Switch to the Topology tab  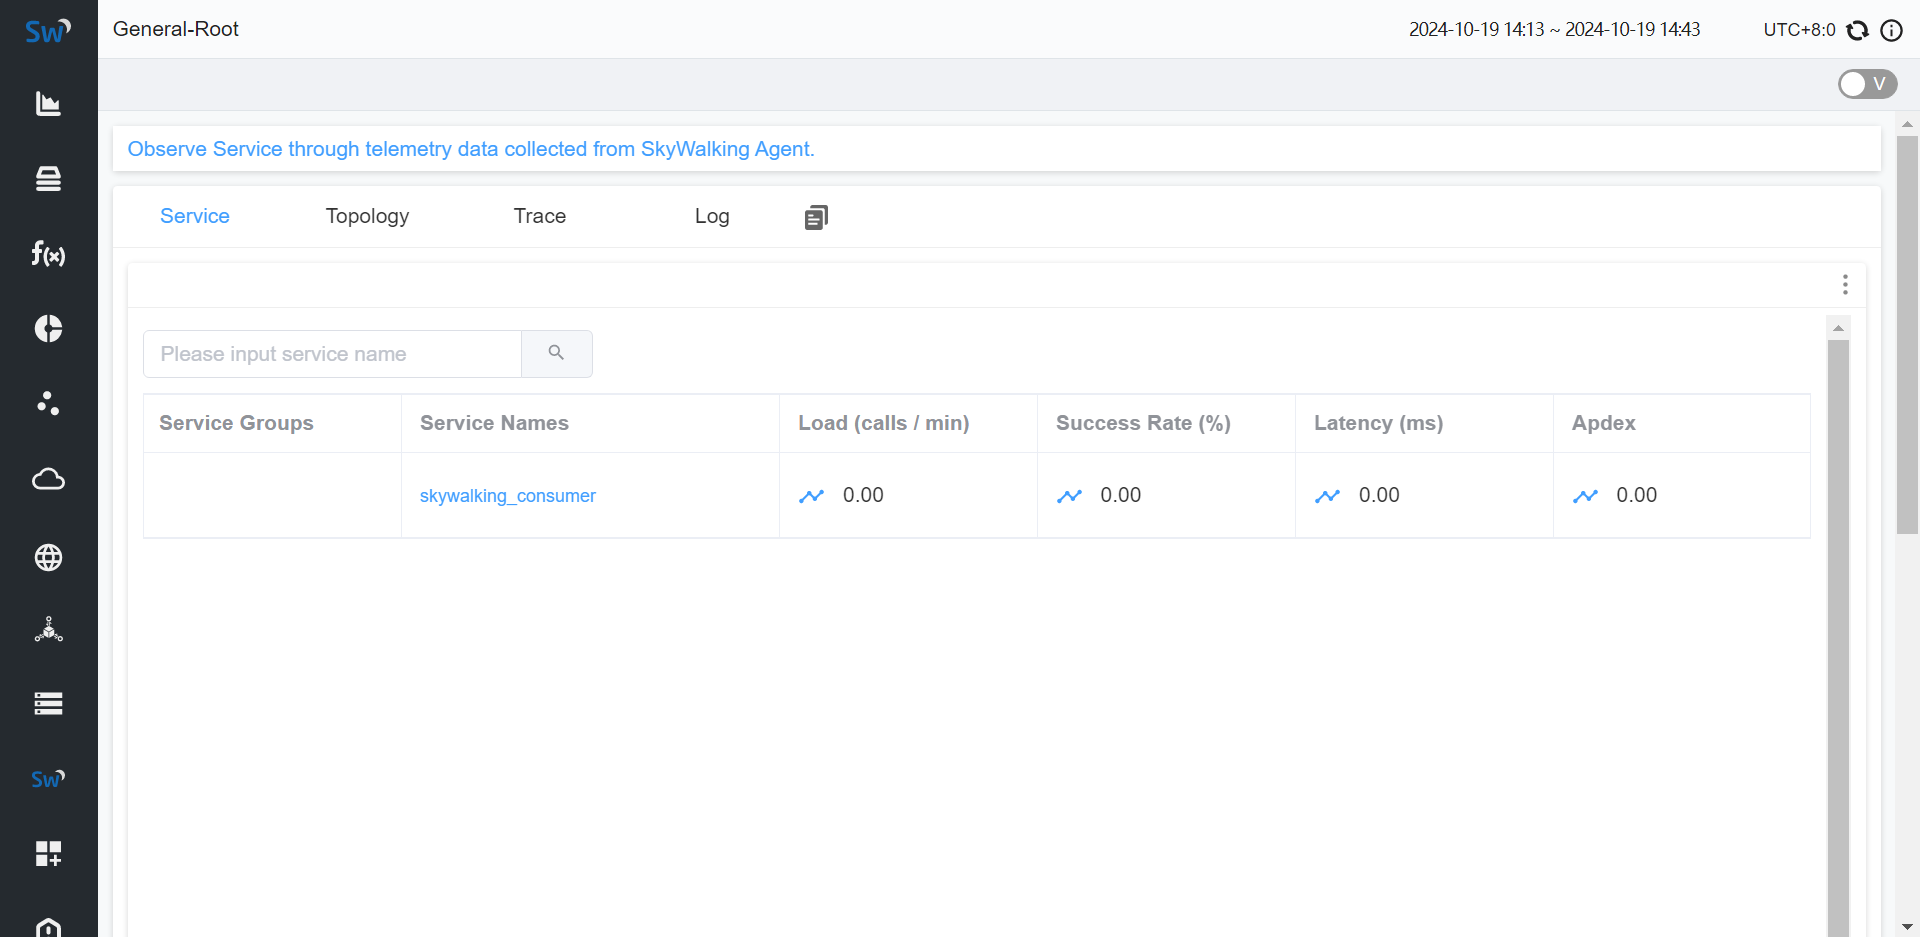point(367,216)
